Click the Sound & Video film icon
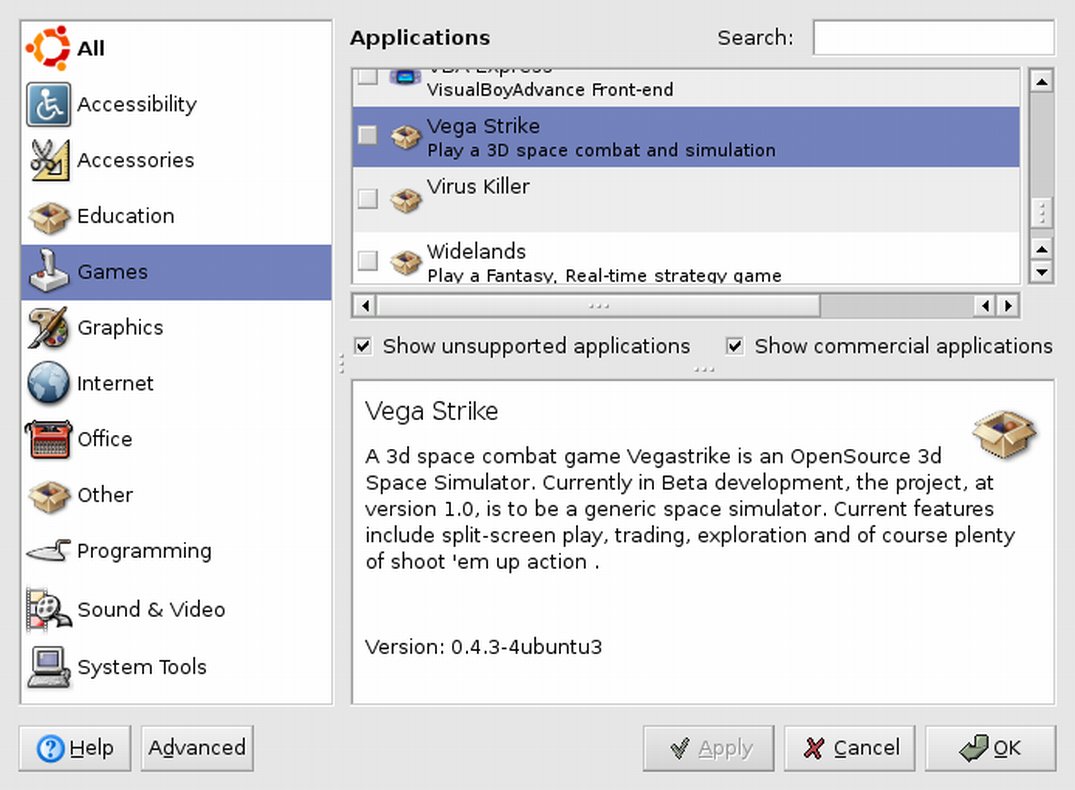The width and height of the screenshot is (1075, 790). point(48,609)
